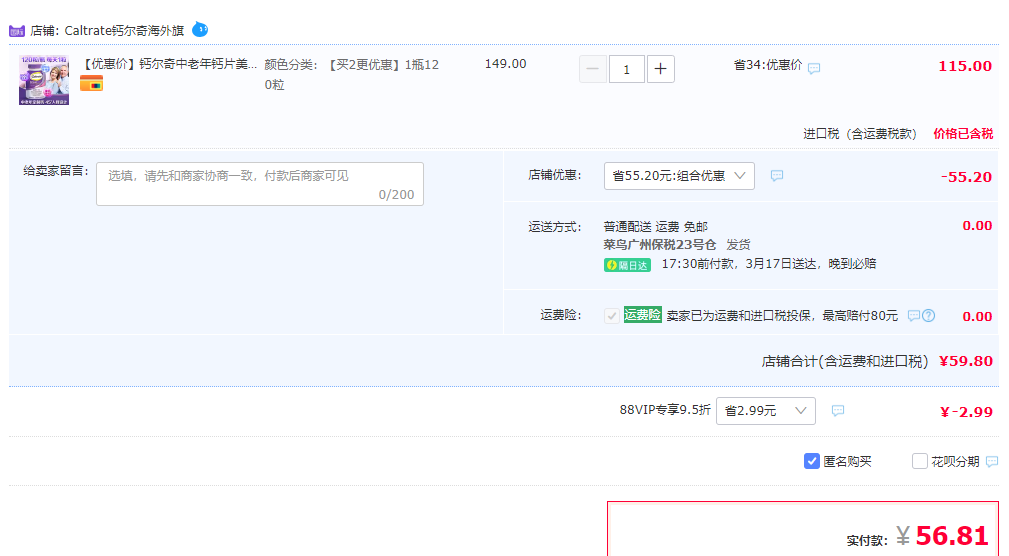Screen dimensions: 1009x556
Task: Click the green 隔日达 badge
Action: pyautogui.click(x=627, y=265)
